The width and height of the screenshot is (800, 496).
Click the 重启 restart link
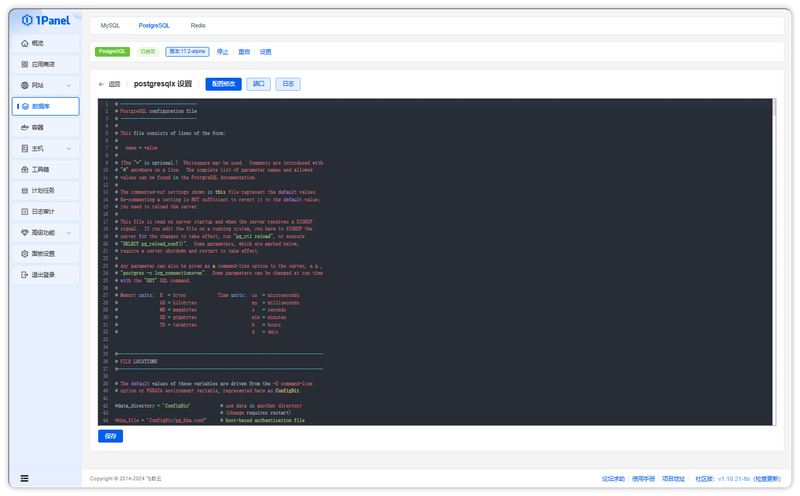[244, 52]
